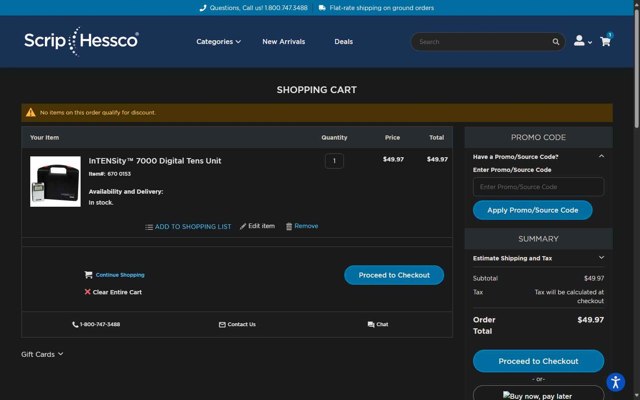Click the product thumbnail image
Screen dimensions: 640x400
55,182
